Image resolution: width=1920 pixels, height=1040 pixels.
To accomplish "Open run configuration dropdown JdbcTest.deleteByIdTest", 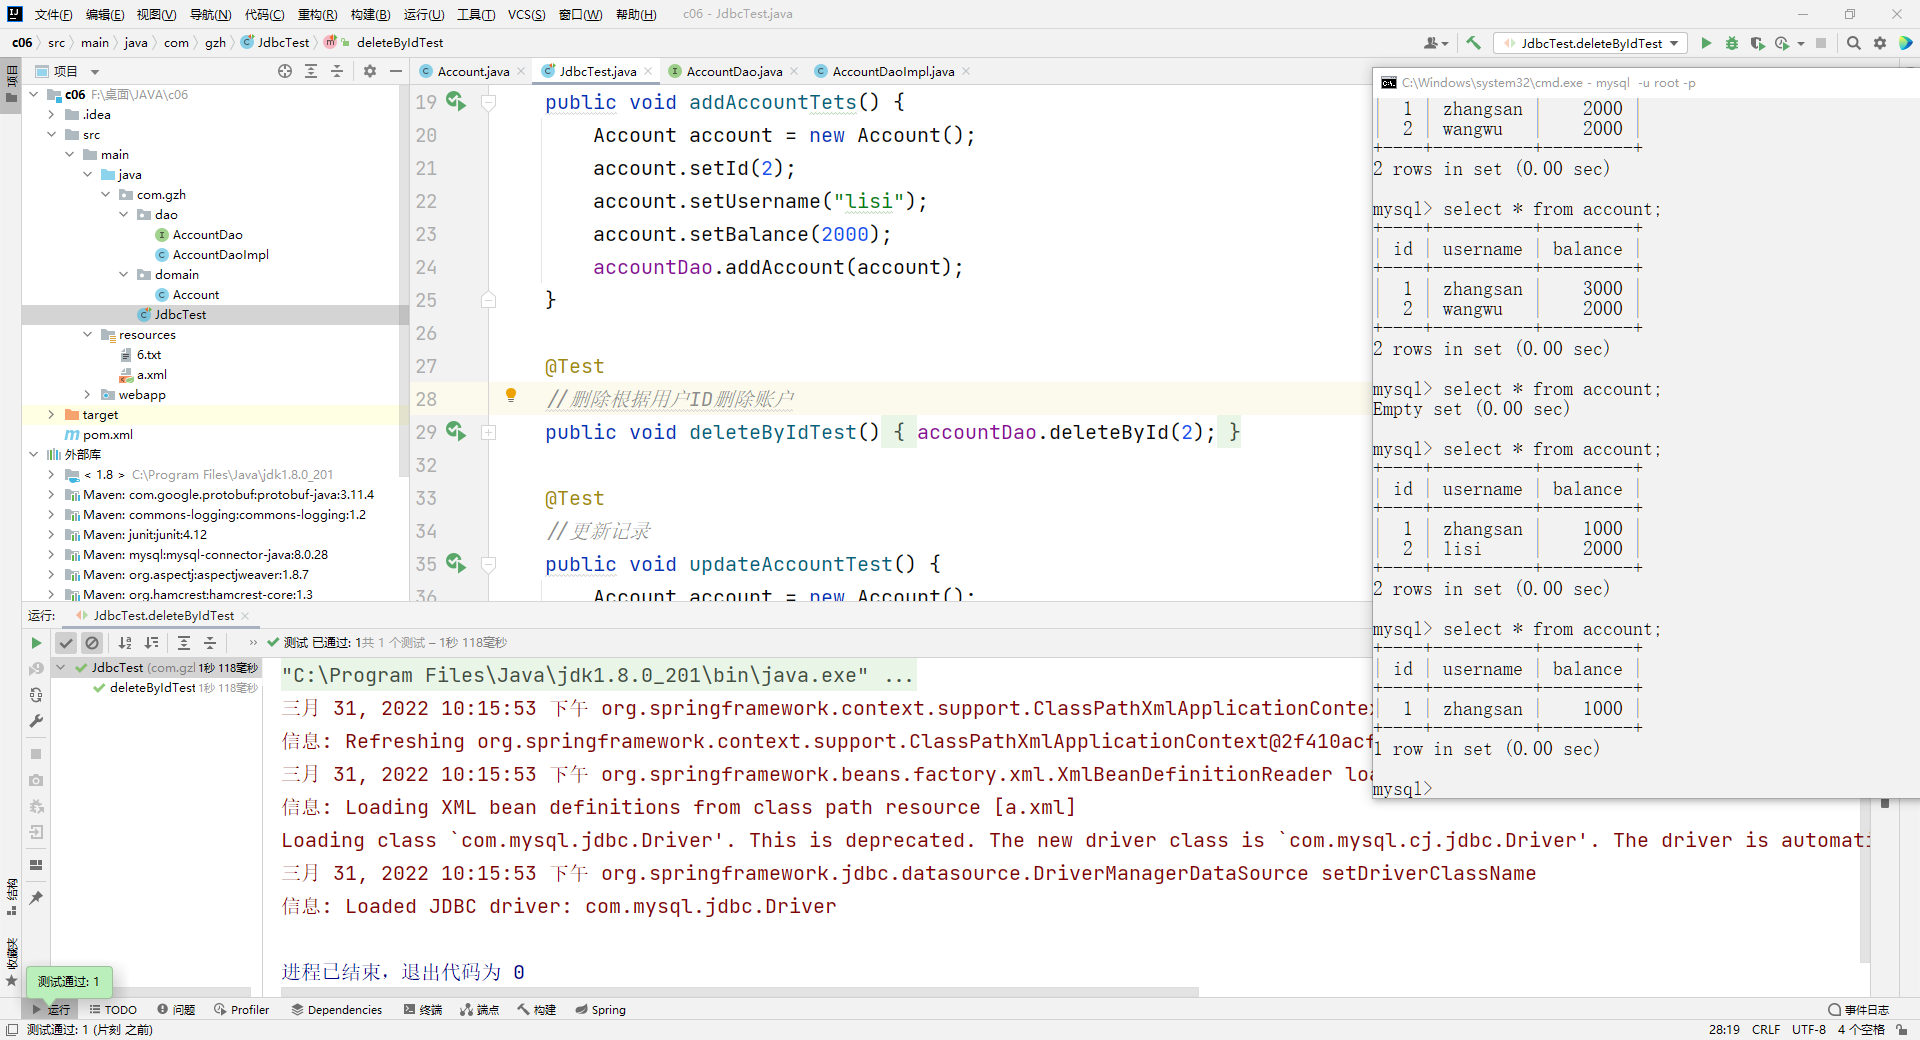I will point(1590,43).
